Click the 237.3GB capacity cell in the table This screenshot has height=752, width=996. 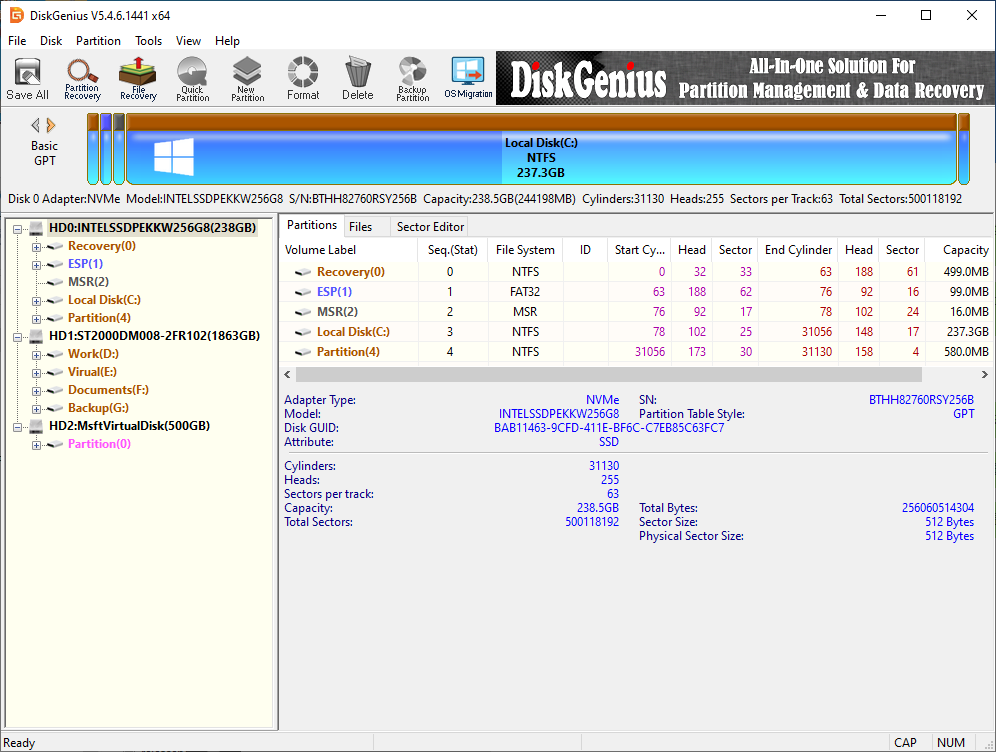967,332
